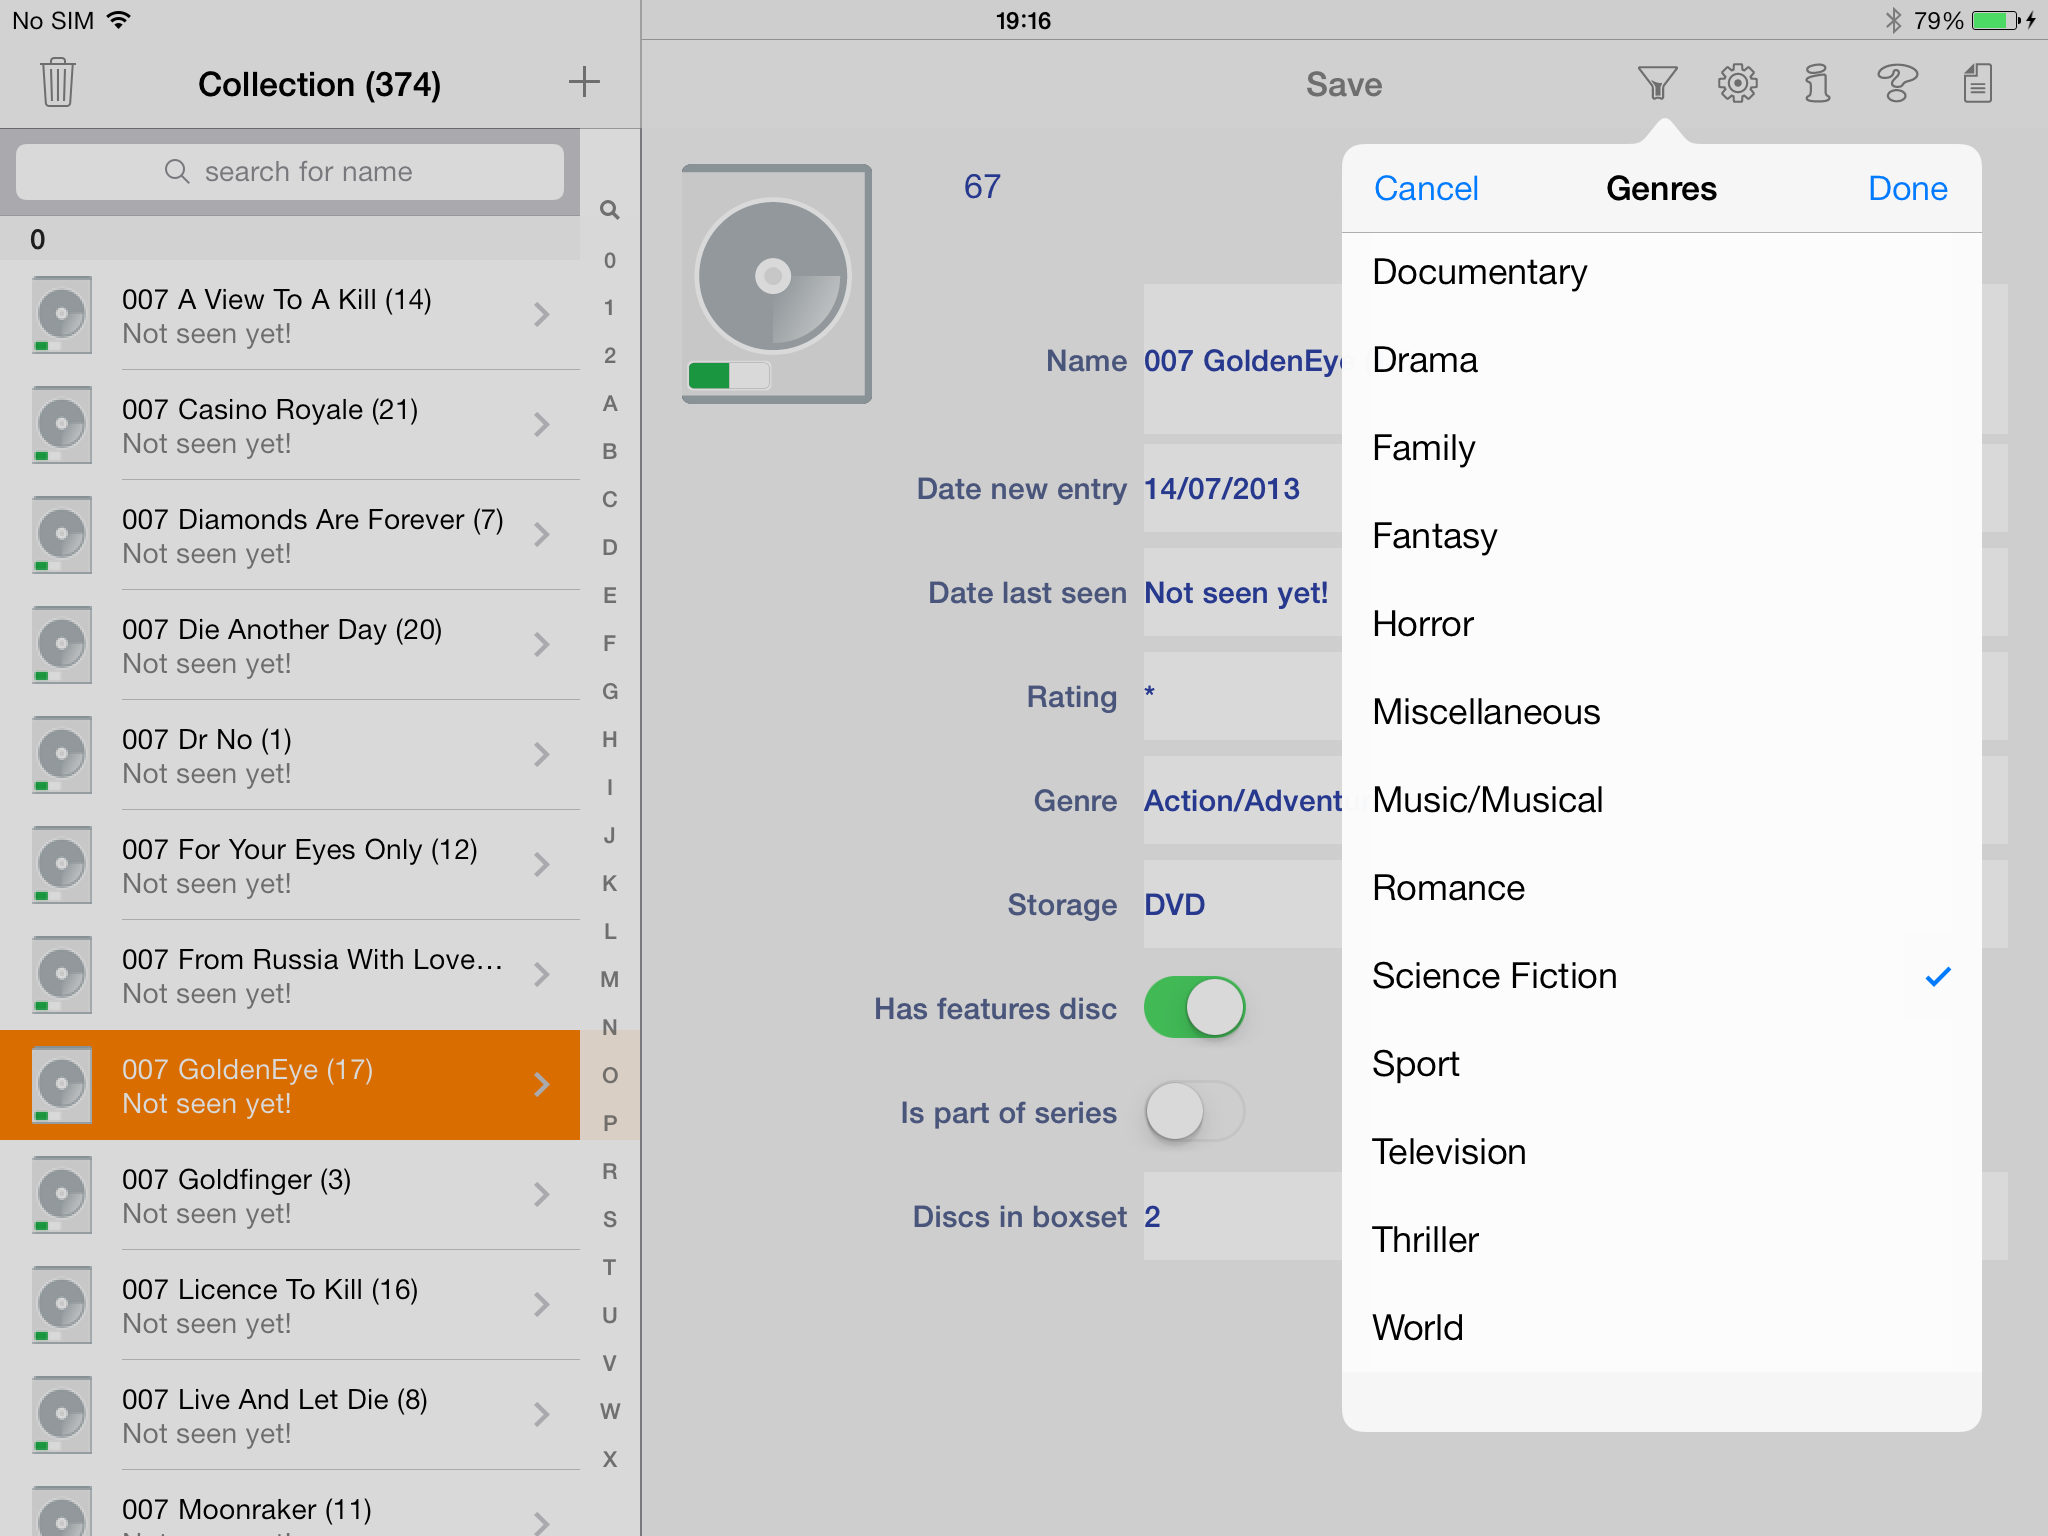Tap the help question mark icon
The height and width of the screenshot is (1536, 2048).
[1896, 83]
